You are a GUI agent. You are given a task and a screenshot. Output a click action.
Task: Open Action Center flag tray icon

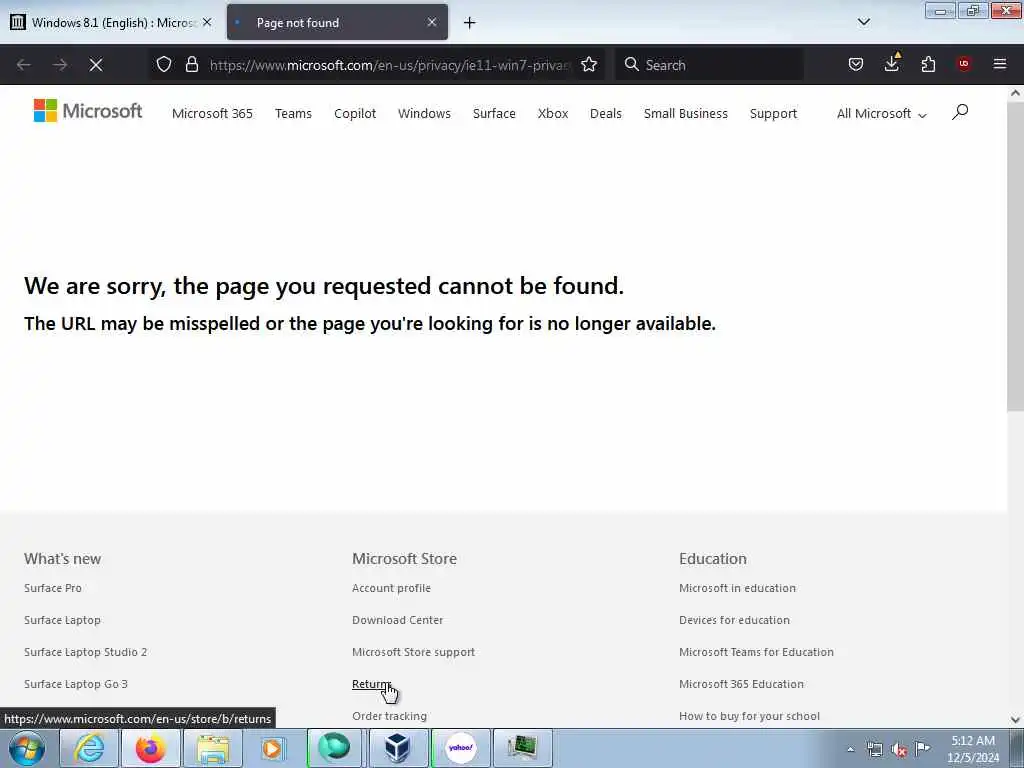point(922,748)
